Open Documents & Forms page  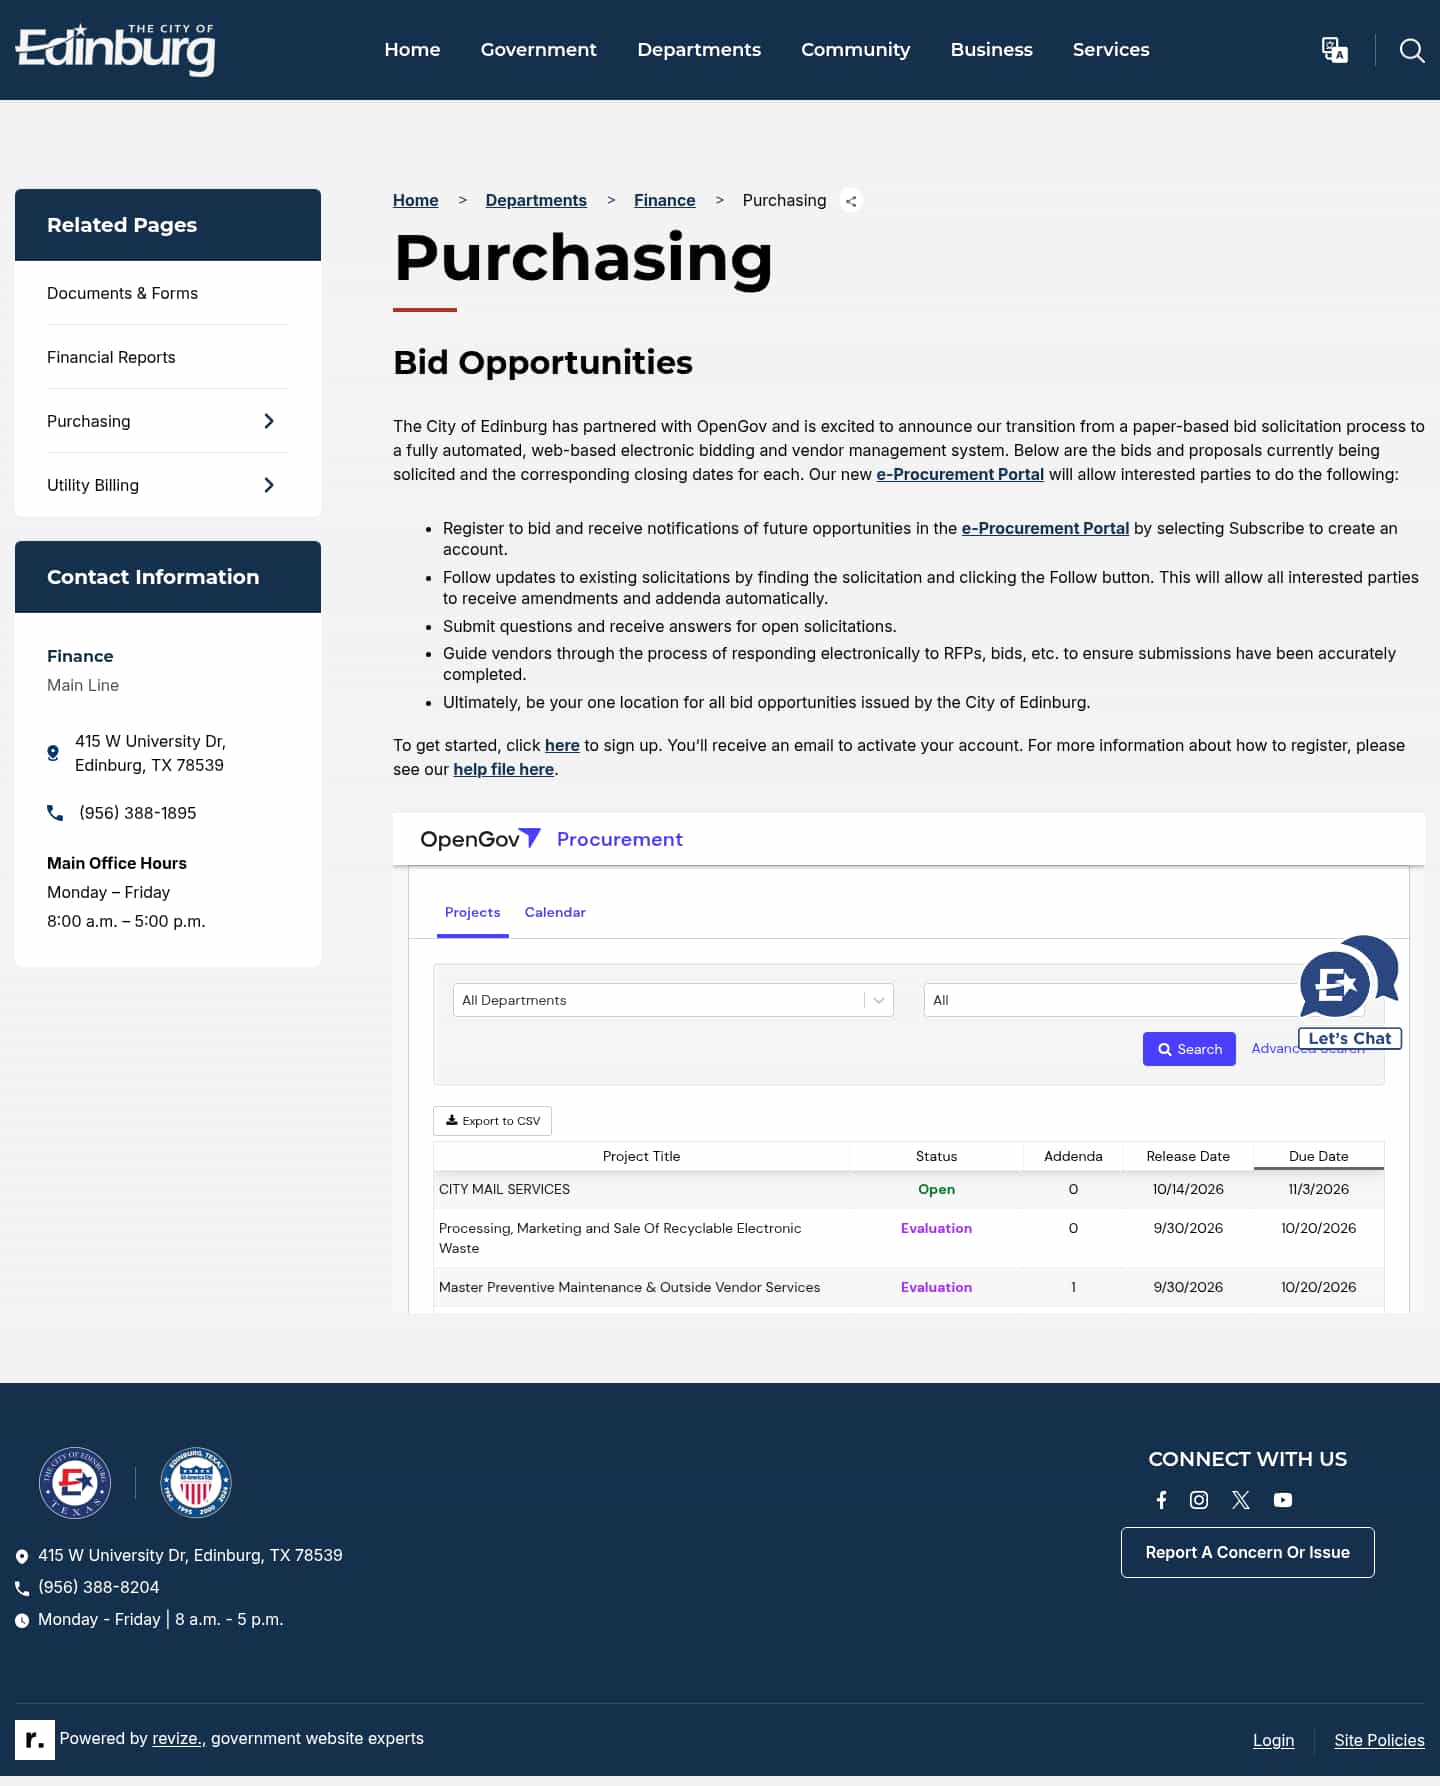click(x=122, y=293)
